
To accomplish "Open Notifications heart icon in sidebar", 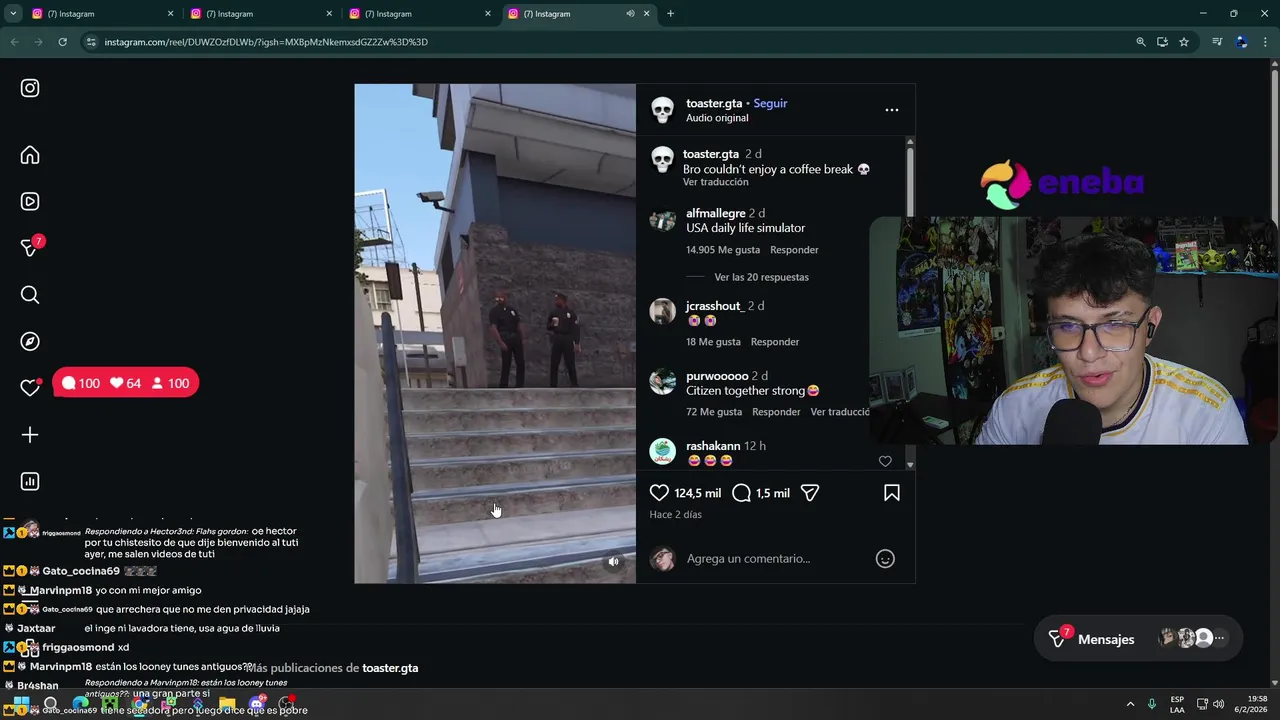I will click(x=30, y=388).
